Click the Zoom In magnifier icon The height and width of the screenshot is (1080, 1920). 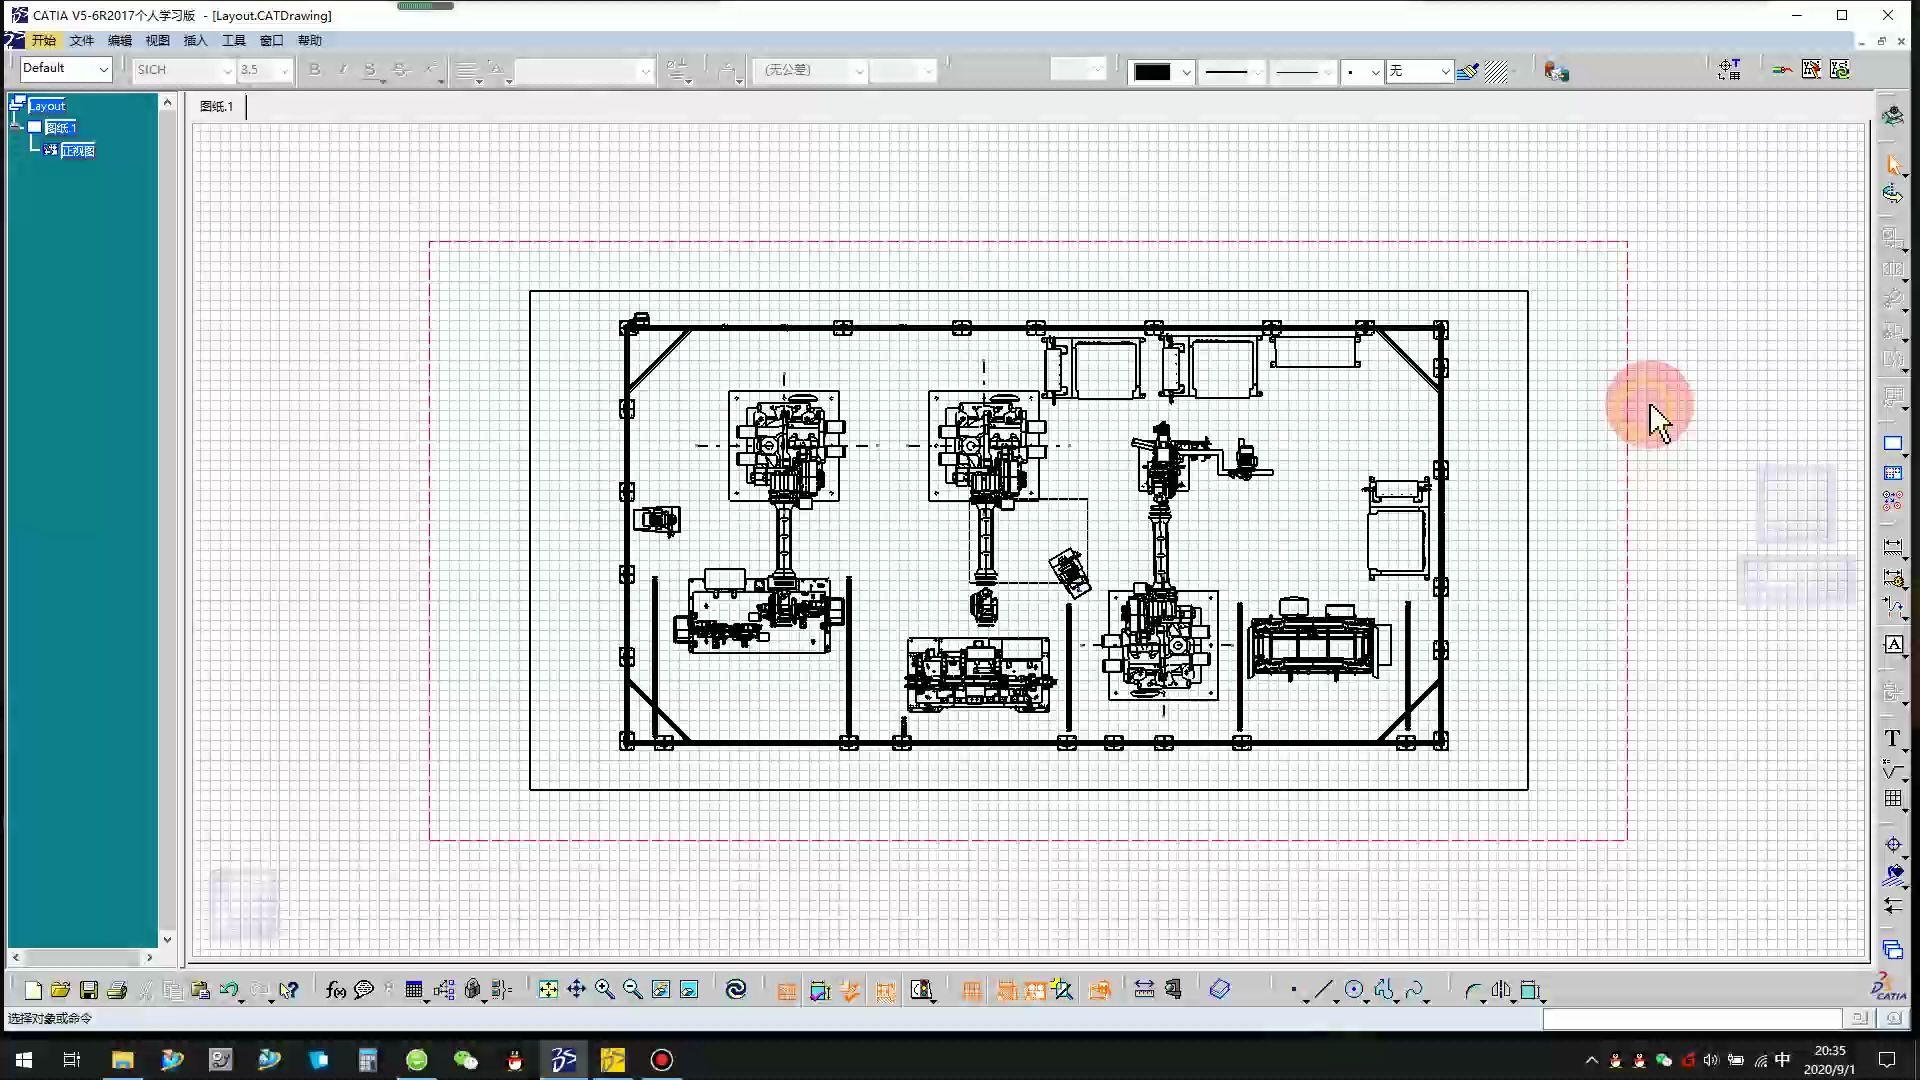click(605, 990)
